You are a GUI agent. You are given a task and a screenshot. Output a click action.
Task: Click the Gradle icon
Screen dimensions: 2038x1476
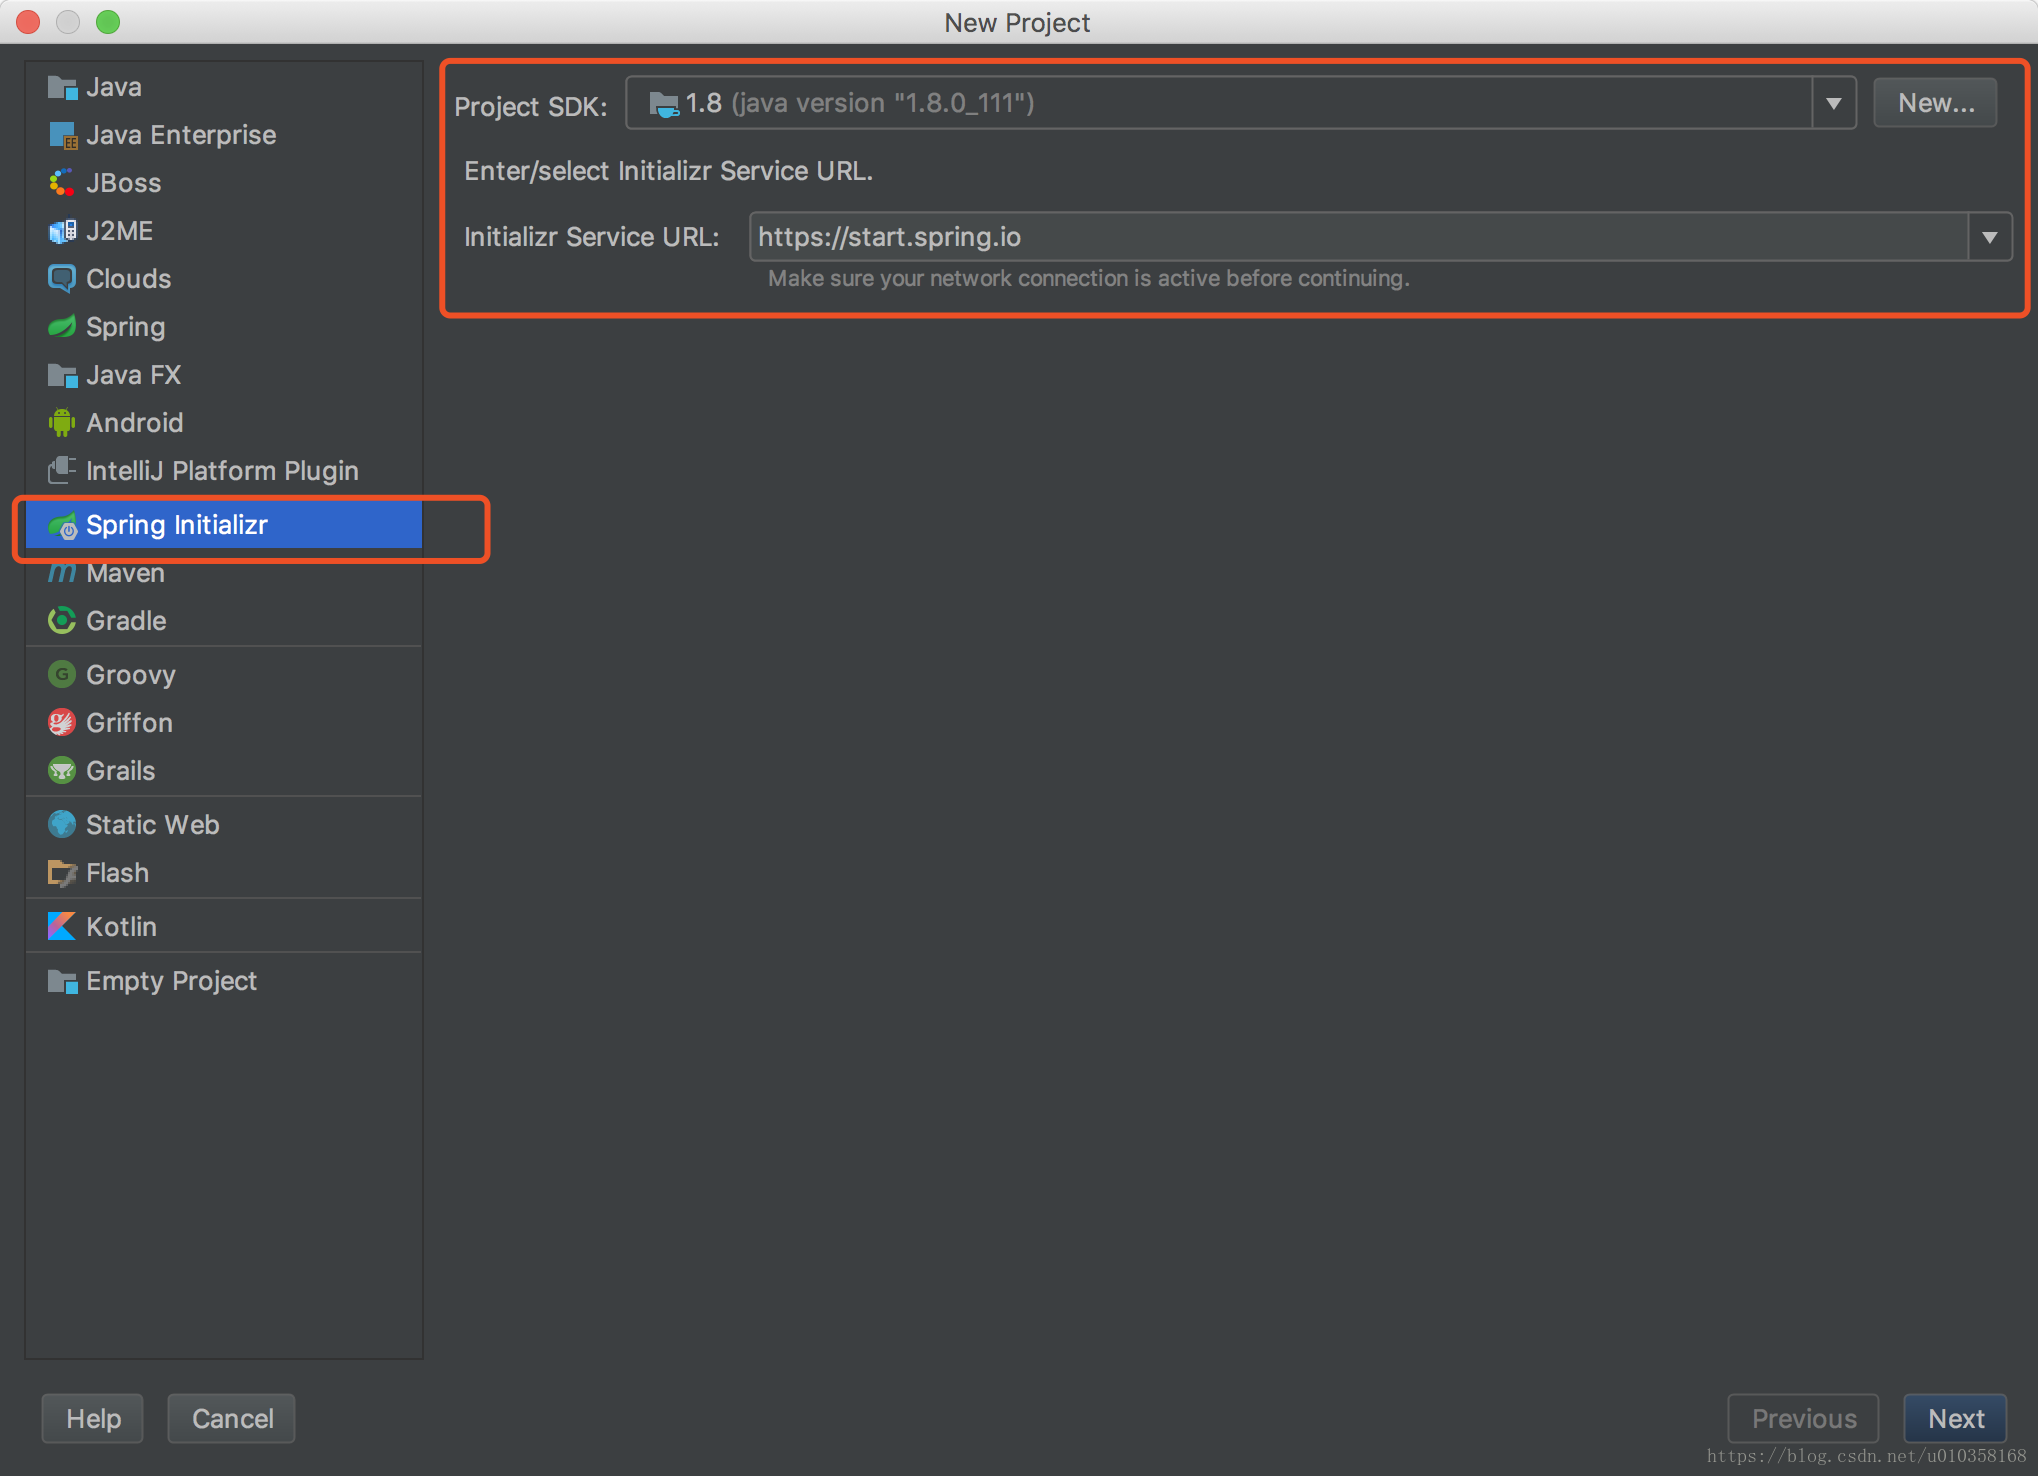coord(62,621)
